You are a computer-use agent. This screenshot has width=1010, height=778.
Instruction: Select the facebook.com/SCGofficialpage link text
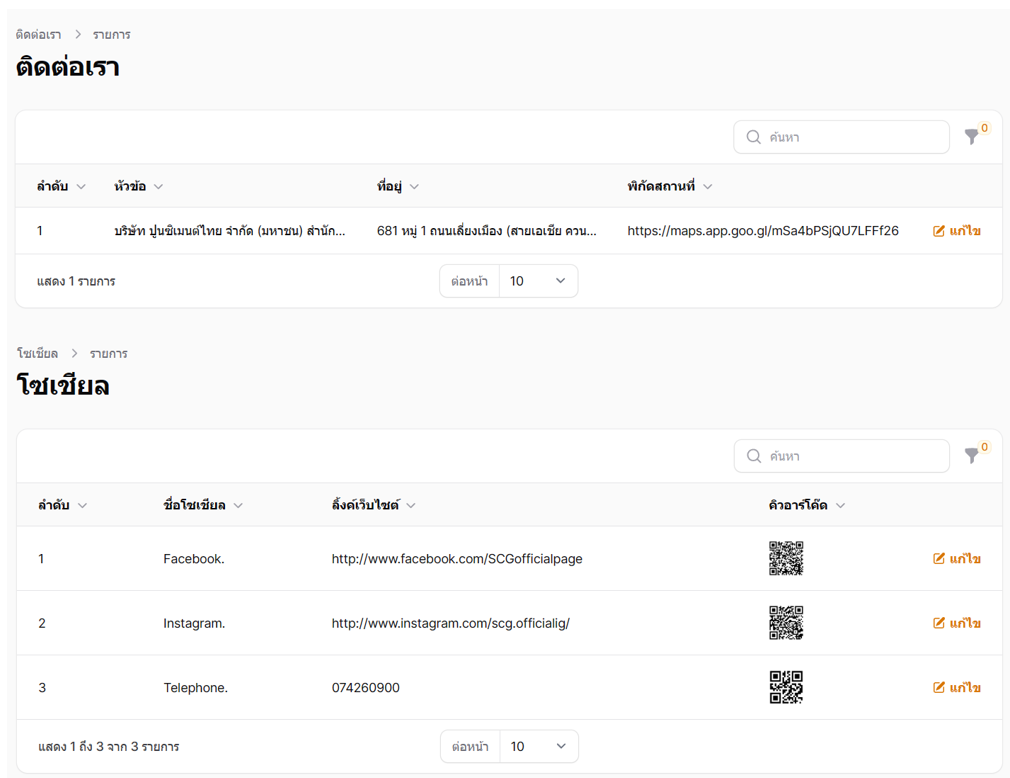457,558
